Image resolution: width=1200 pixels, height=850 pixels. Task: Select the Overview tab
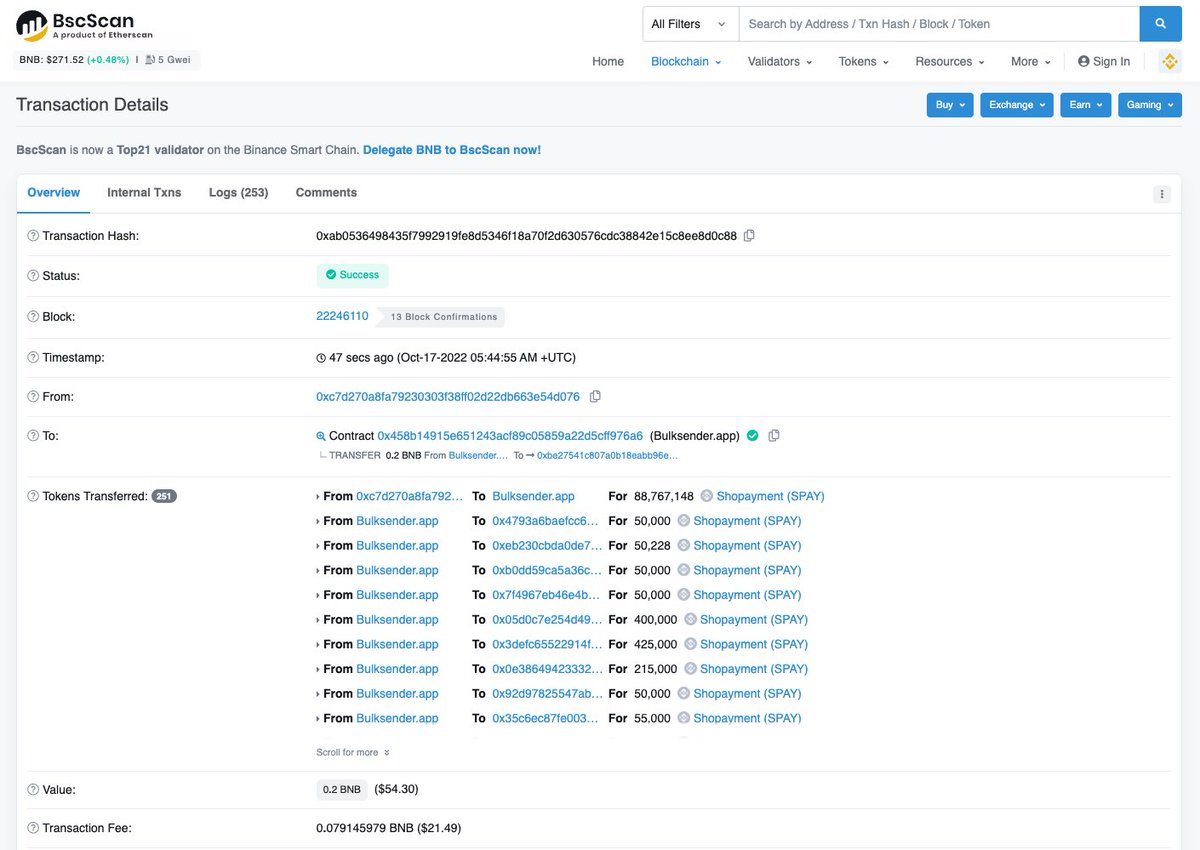coord(54,193)
